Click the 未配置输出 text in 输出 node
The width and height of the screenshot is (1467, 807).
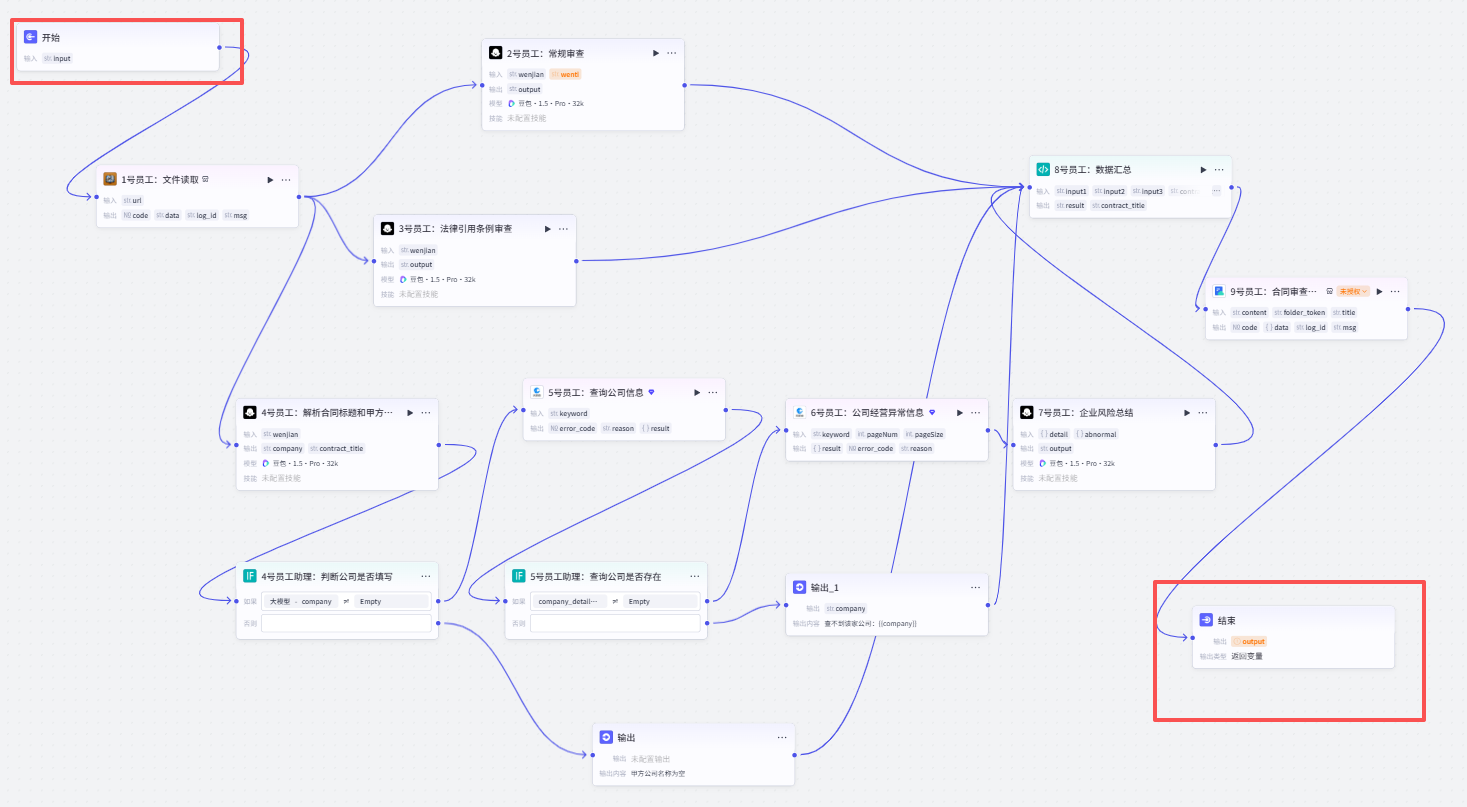pos(650,759)
